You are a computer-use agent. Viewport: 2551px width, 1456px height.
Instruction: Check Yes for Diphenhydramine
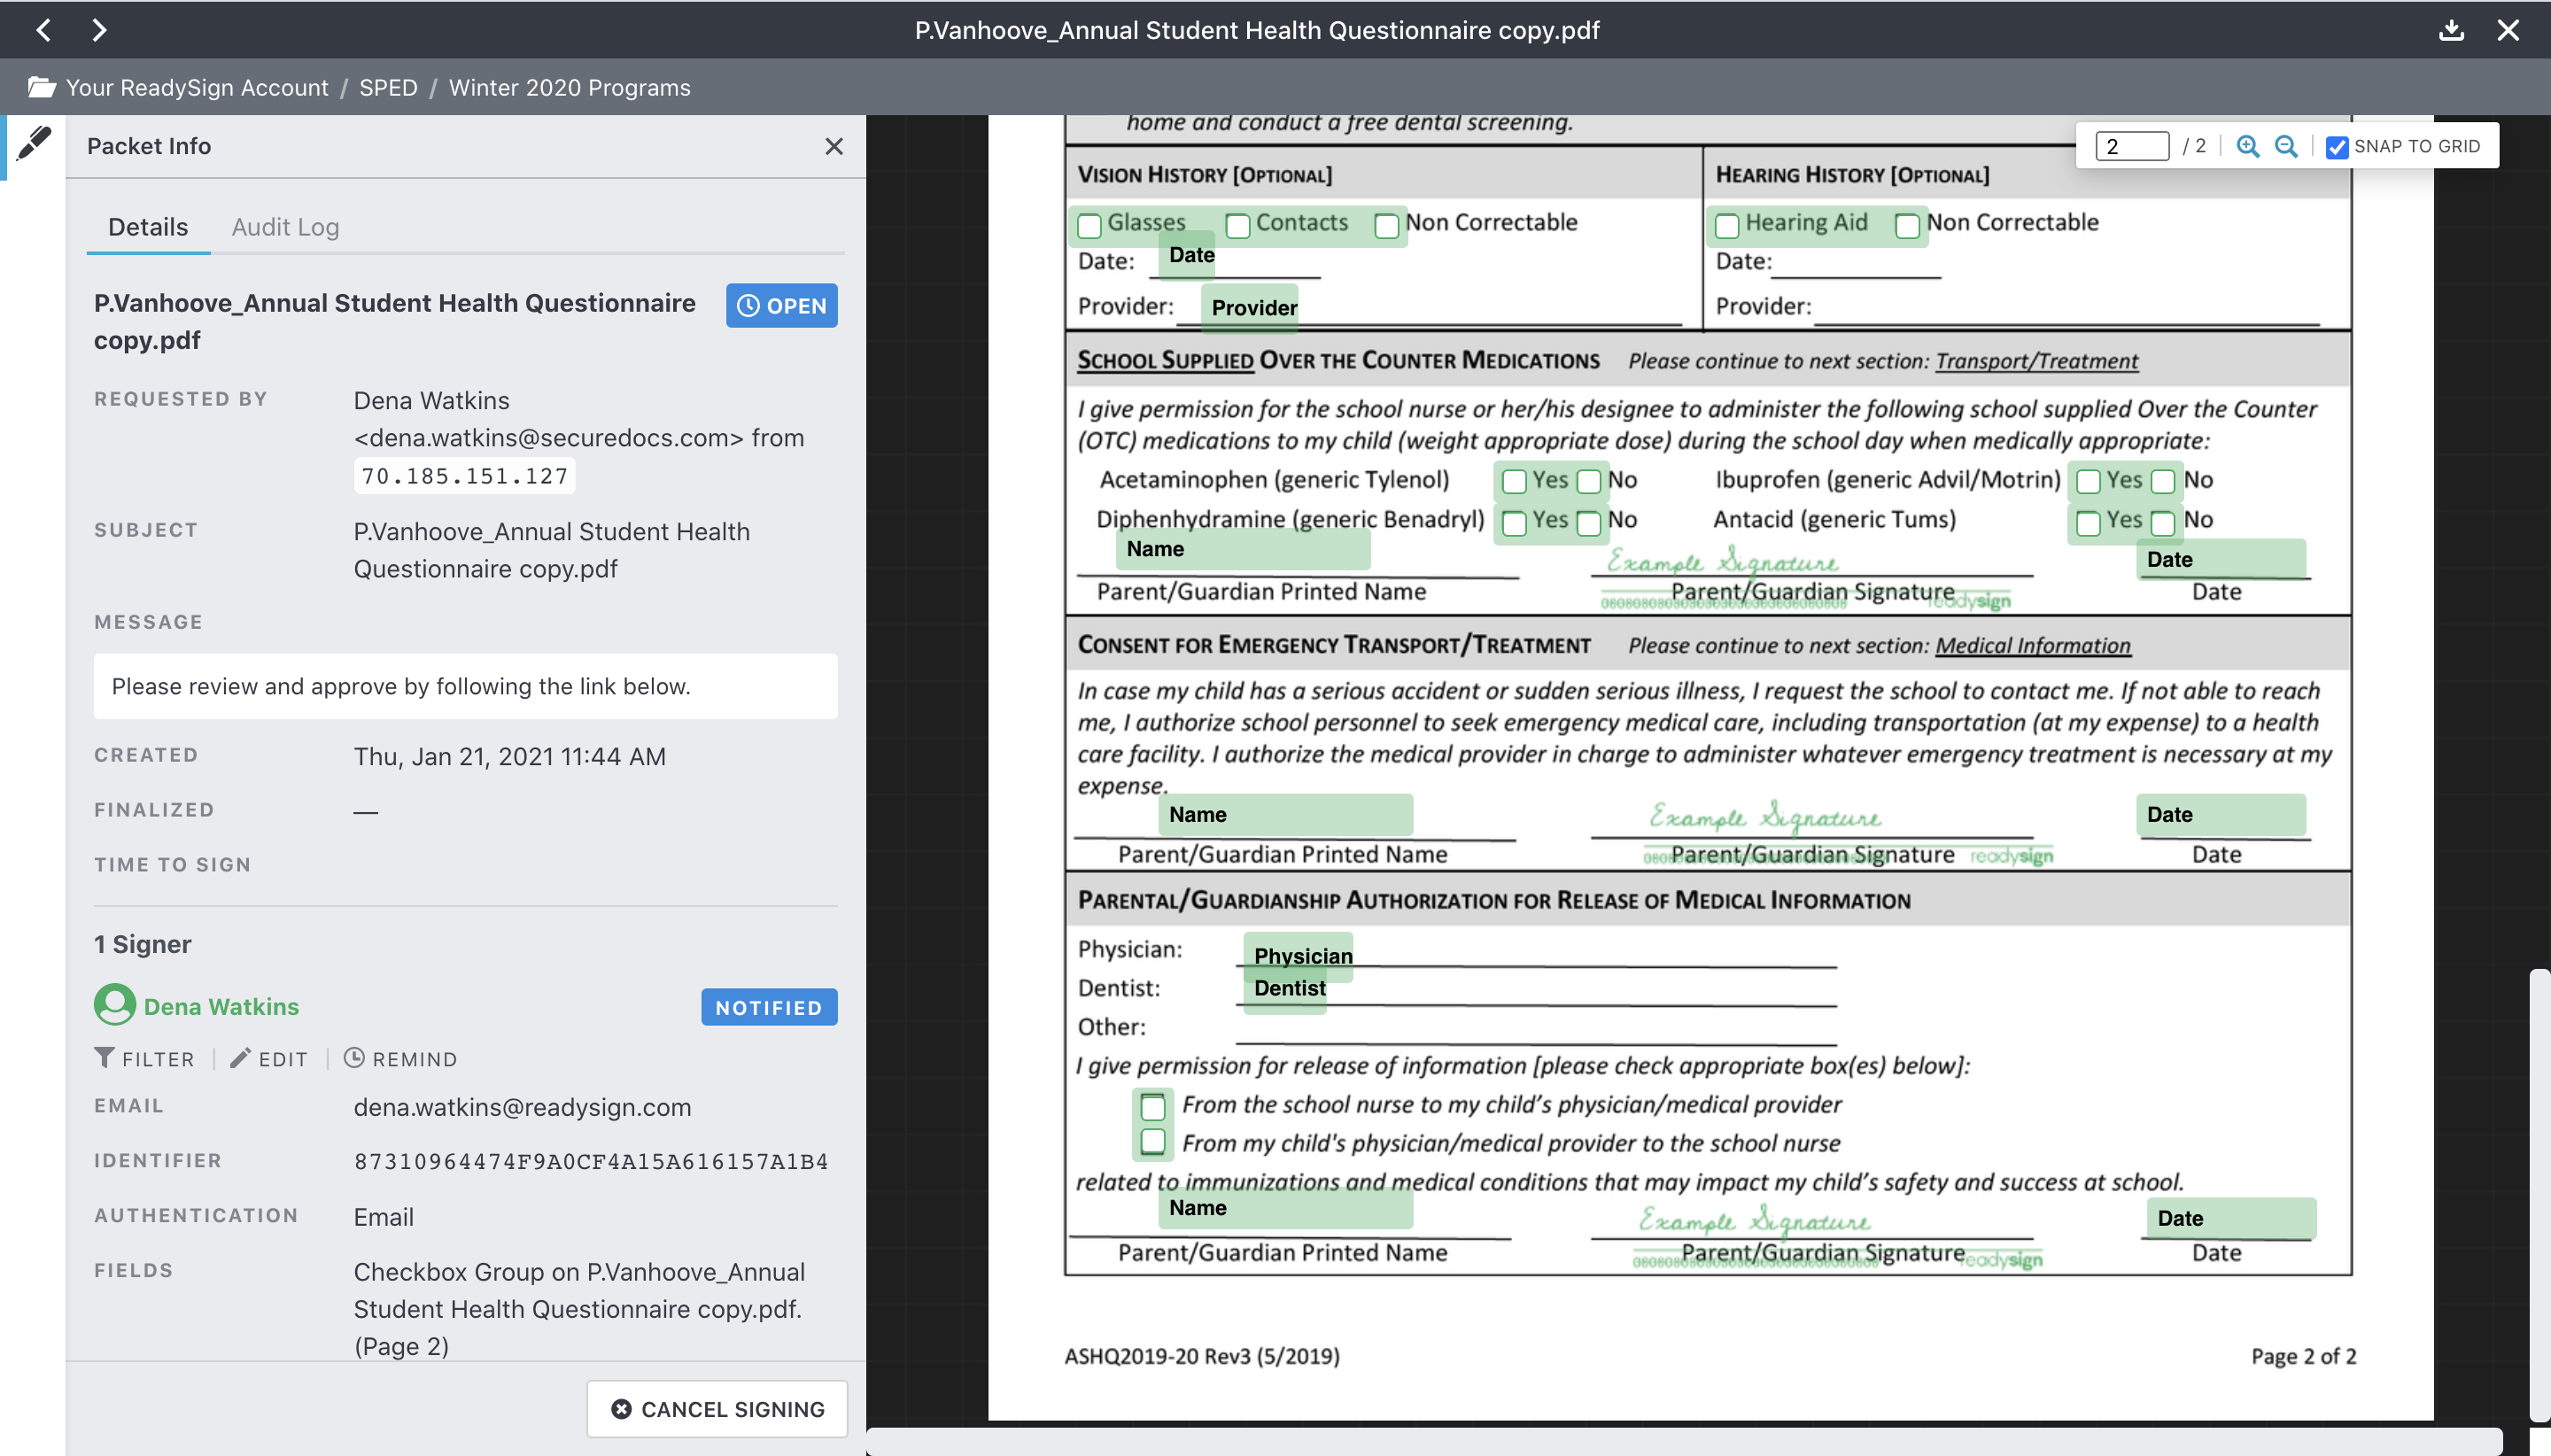(x=1515, y=523)
